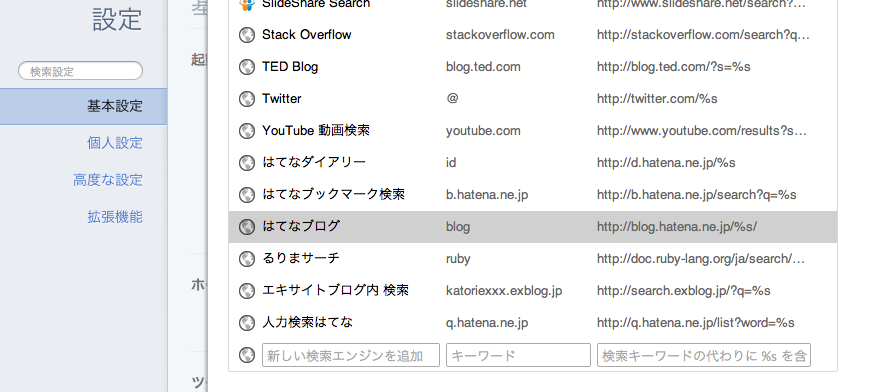Click the SlideShare Search favicon
Image resolution: width=873 pixels, height=392 pixels.
[x=247, y=4]
